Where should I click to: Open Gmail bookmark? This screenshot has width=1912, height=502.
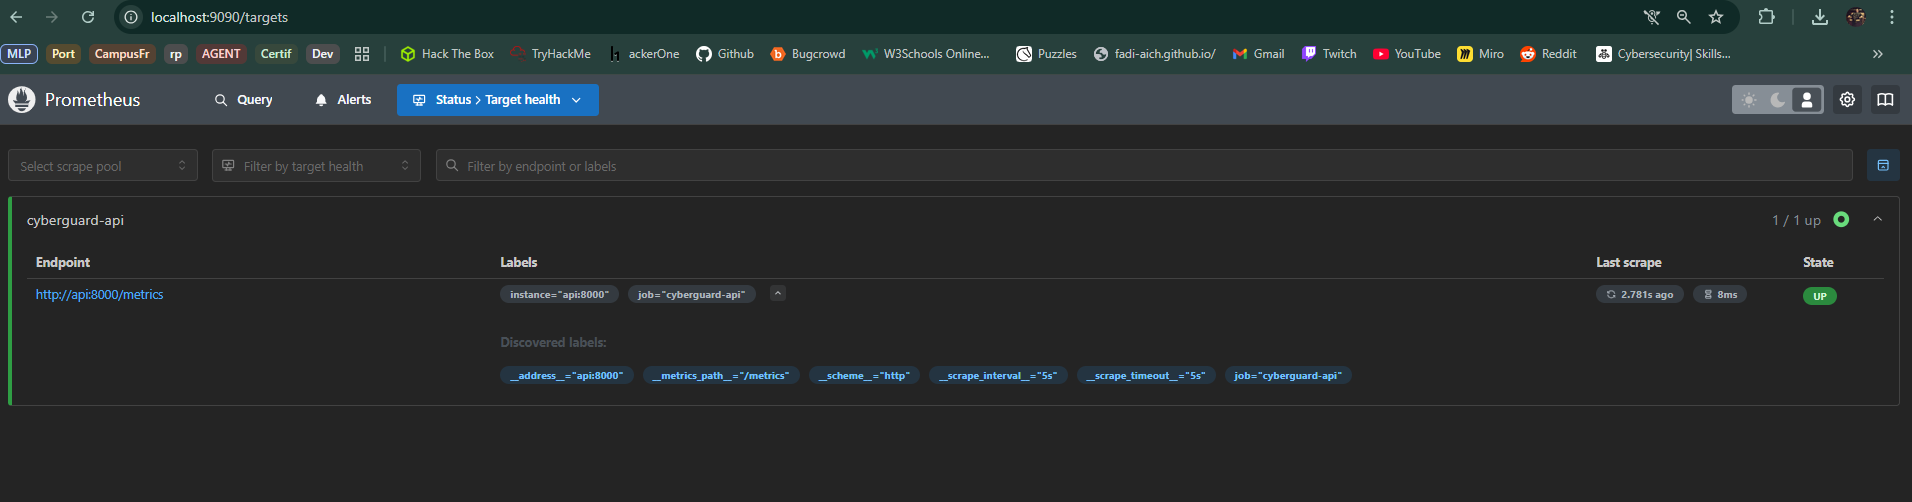pyautogui.click(x=1258, y=54)
